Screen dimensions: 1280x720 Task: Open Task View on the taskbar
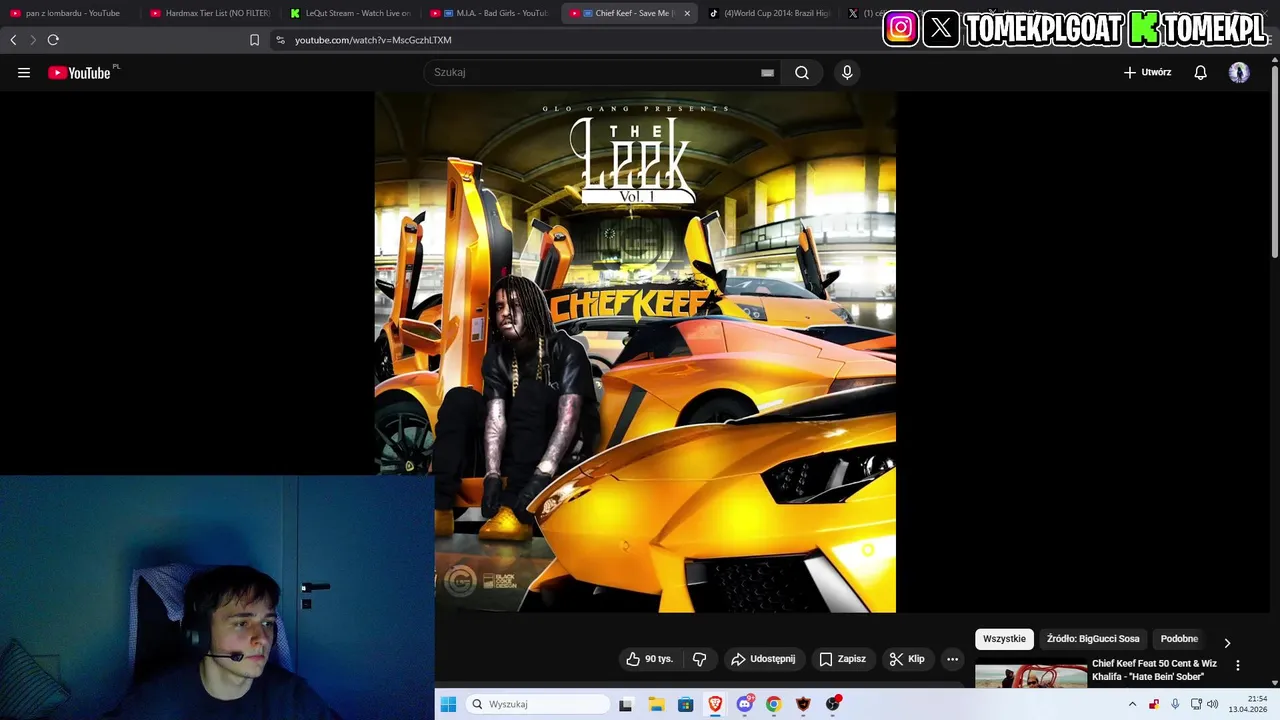pos(626,704)
